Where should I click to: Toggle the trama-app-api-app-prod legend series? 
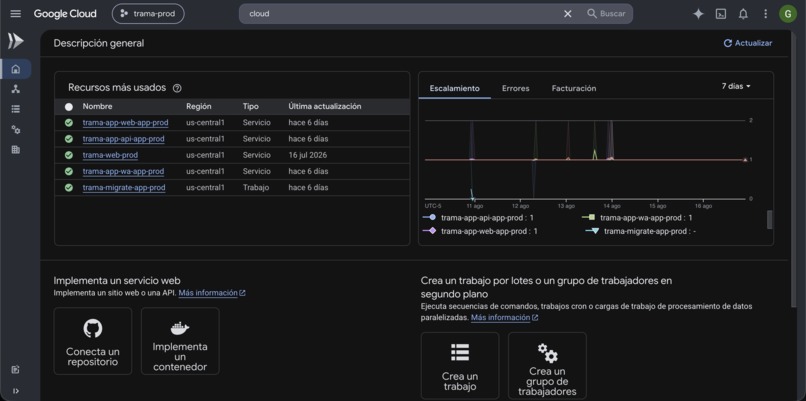[x=478, y=217]
